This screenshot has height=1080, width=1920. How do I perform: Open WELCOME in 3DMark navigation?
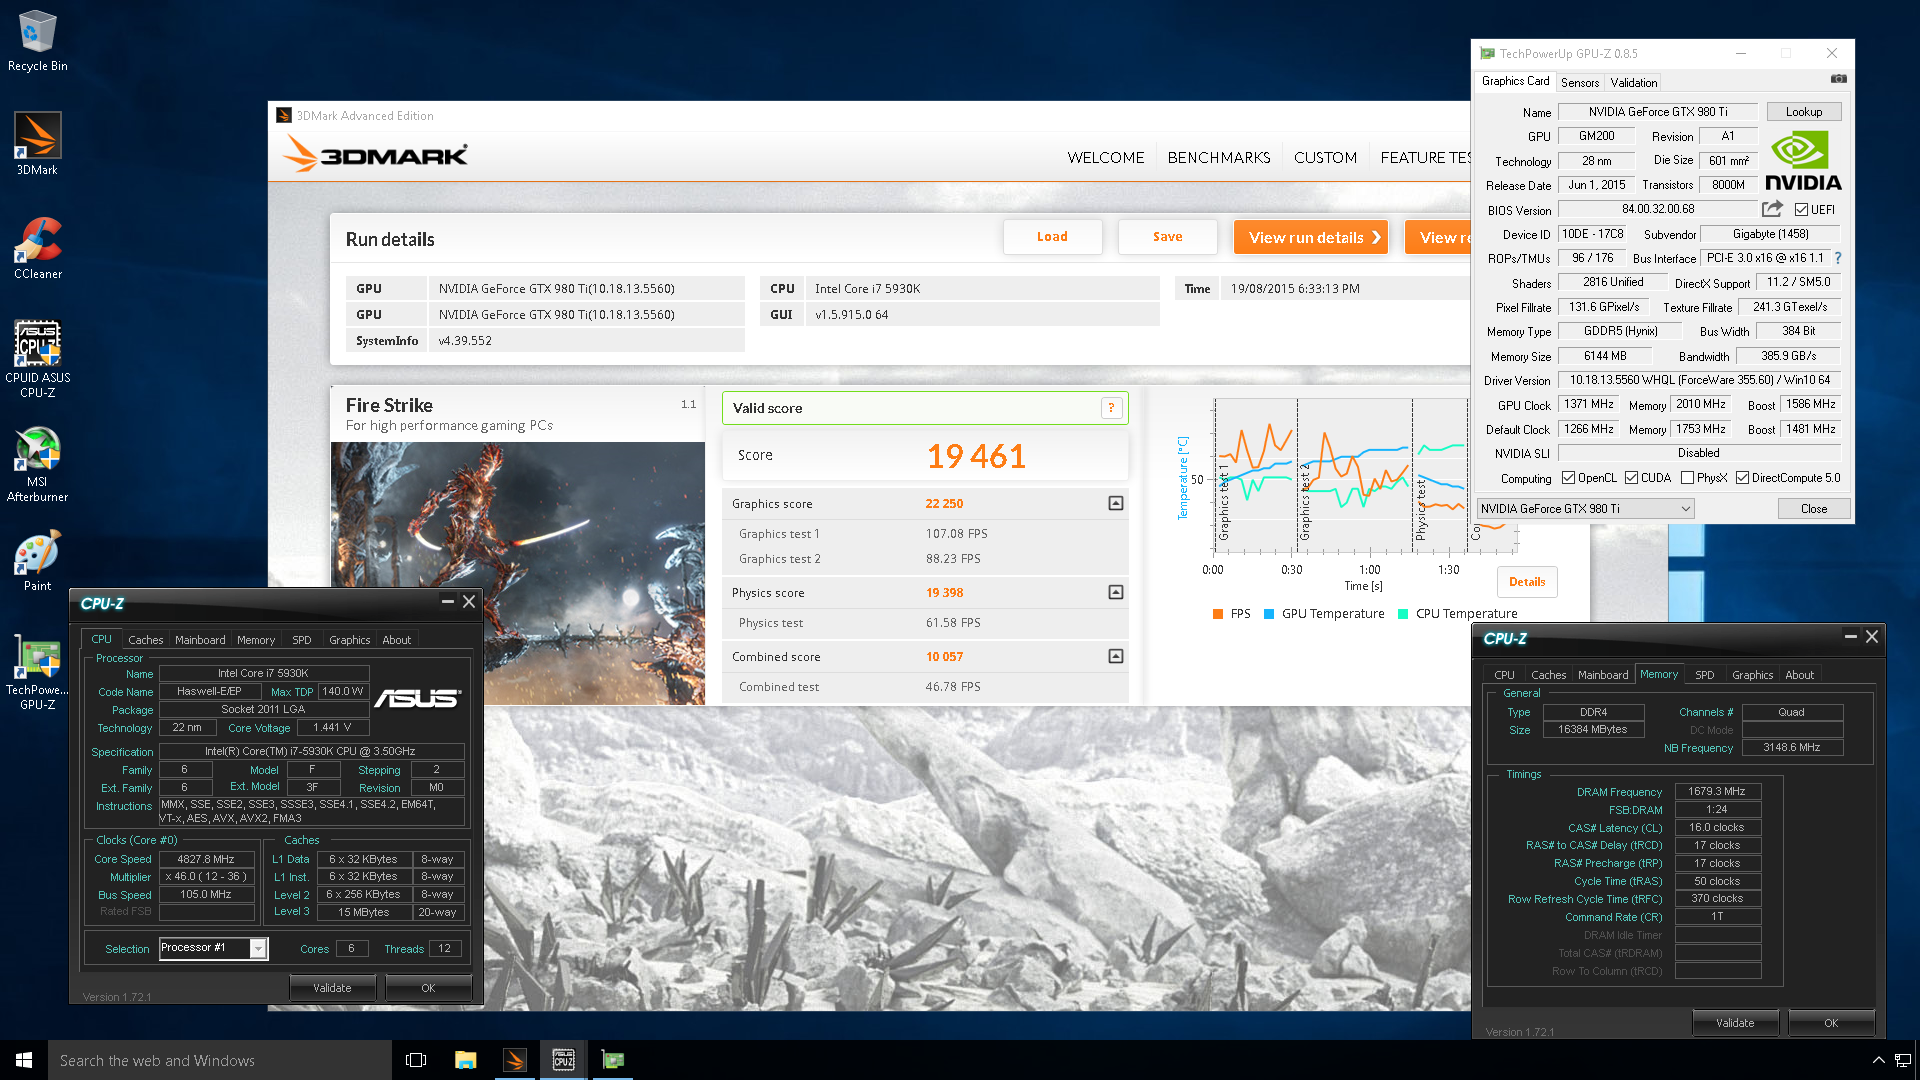1106,158
